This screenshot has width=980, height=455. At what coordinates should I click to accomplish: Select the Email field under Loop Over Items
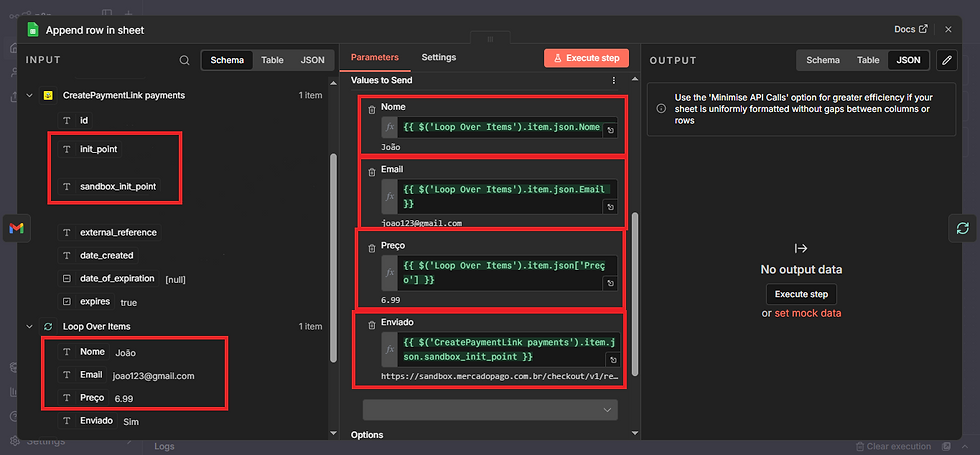(x=82, y=375)
